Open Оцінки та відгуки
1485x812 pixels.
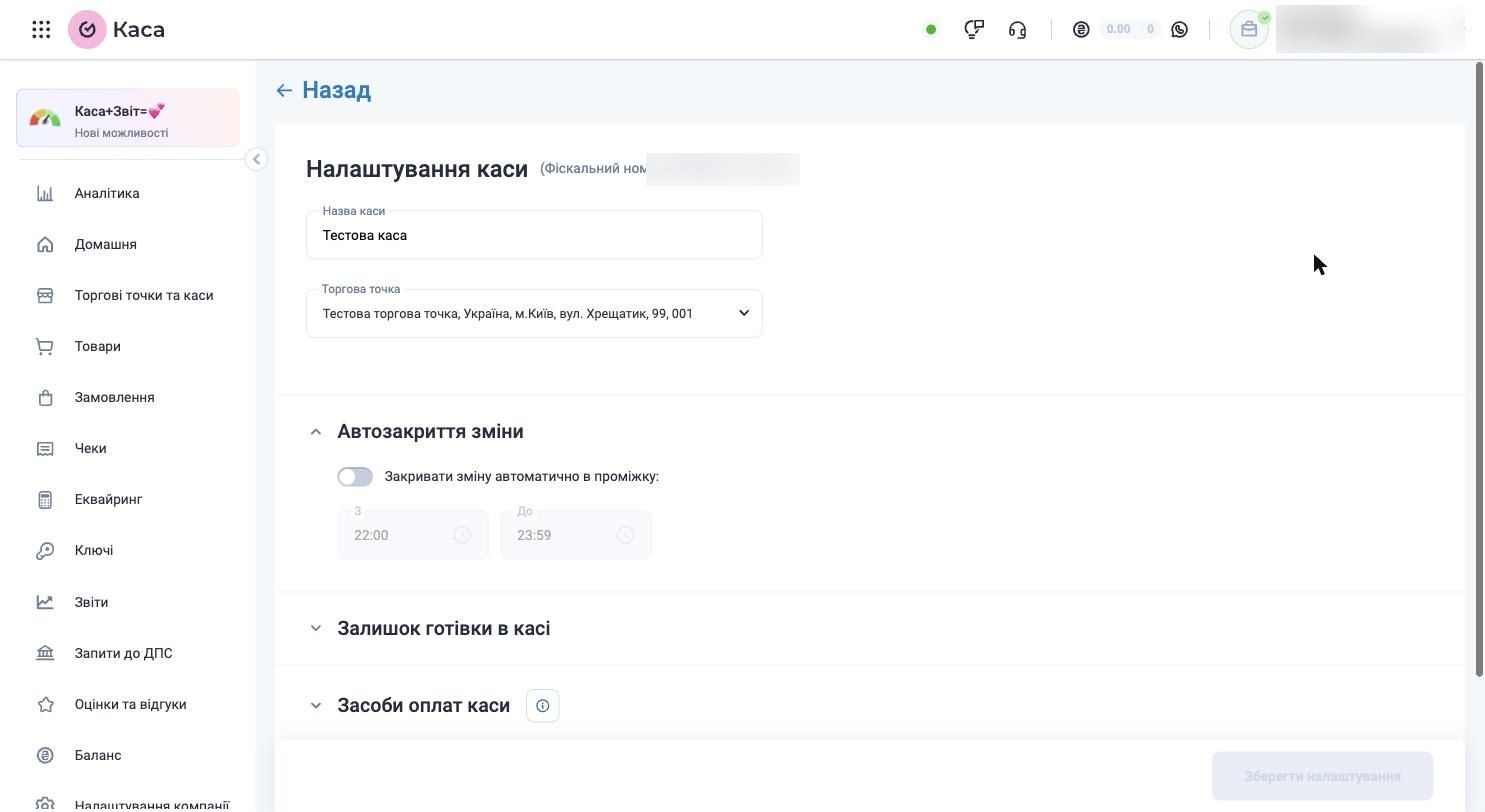pos(128,704)
